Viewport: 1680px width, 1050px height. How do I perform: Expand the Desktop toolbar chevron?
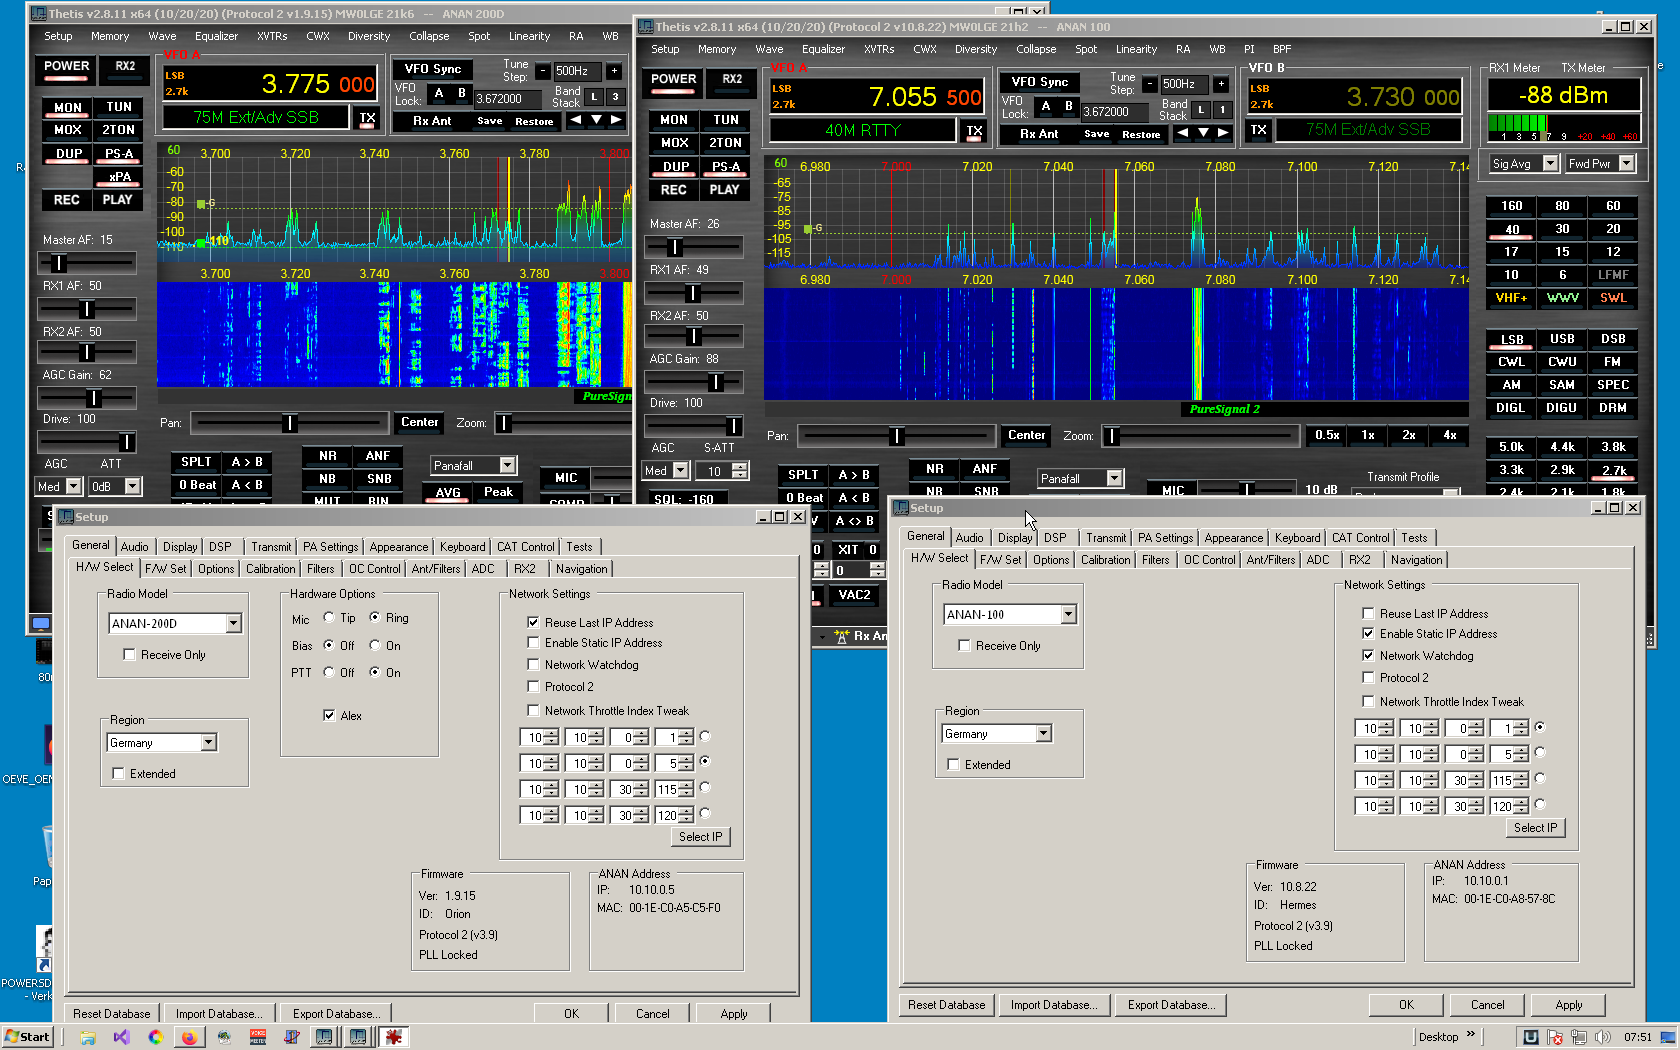coord(1471,1035)
